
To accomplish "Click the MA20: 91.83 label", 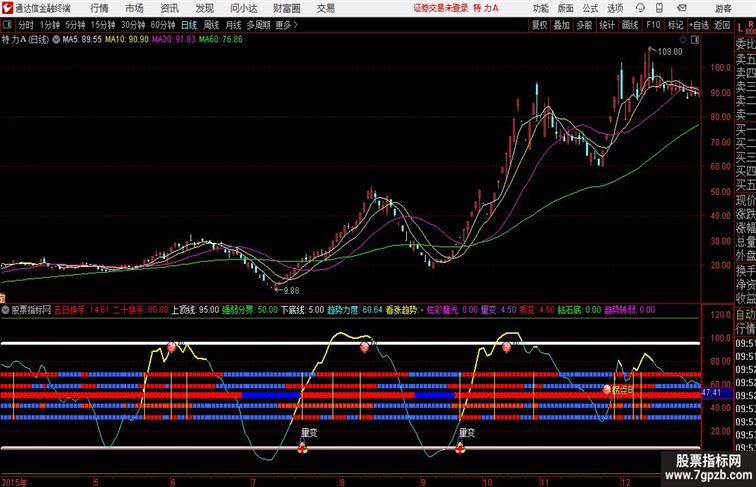I will [x=174, y=40].
